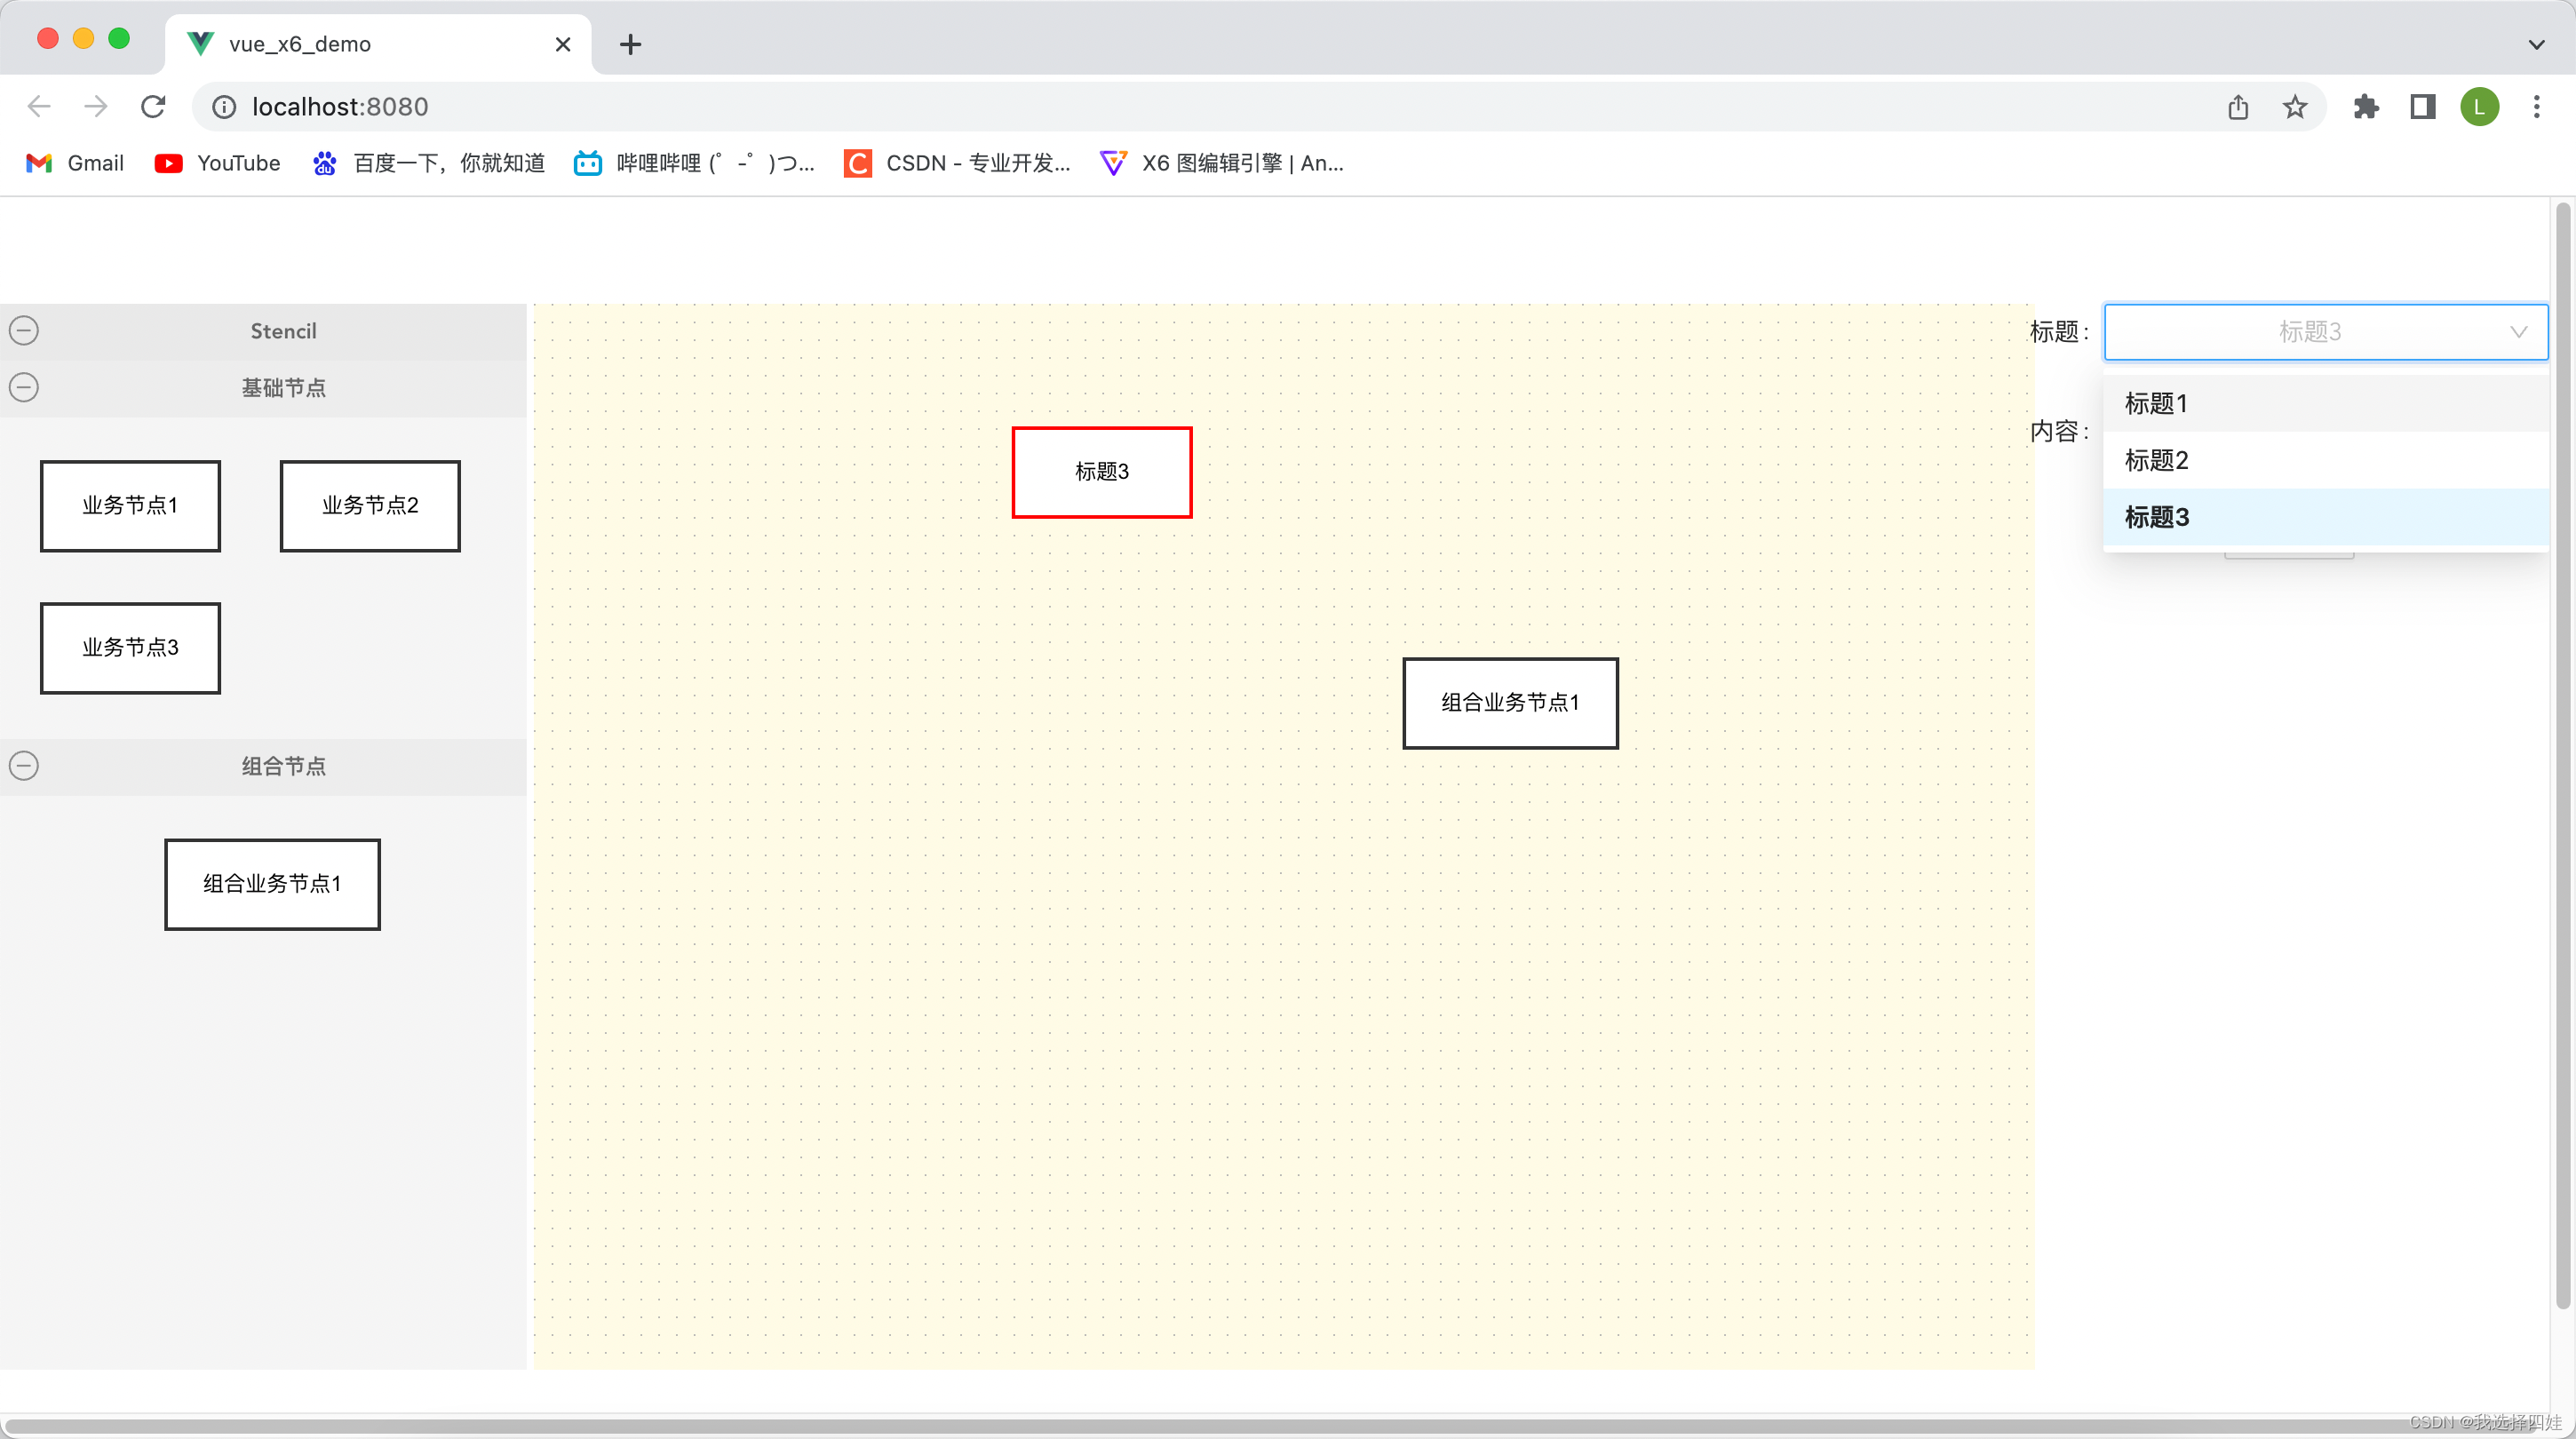Click the bookmark star icon
The height and width of the screenshot is (1439, 2576).
pyautogui.click(x=2295, y=107)
